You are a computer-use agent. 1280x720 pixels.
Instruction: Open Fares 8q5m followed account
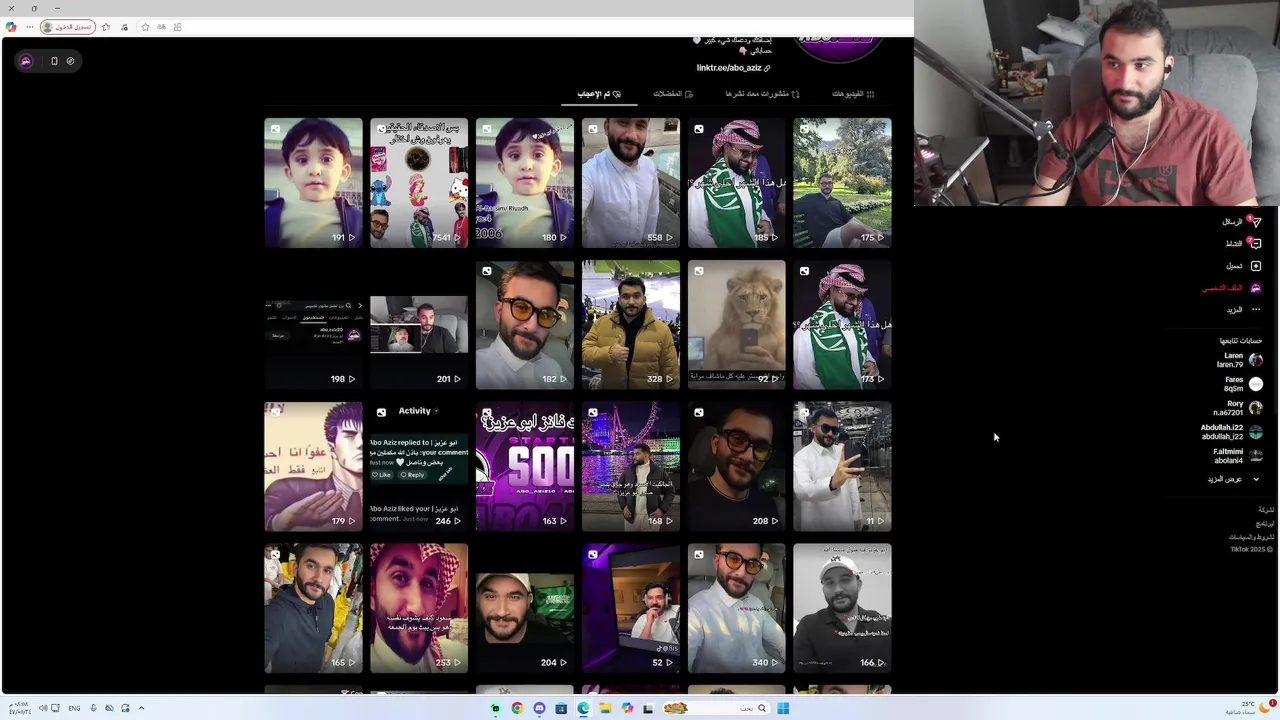(x=1243, y=384)
